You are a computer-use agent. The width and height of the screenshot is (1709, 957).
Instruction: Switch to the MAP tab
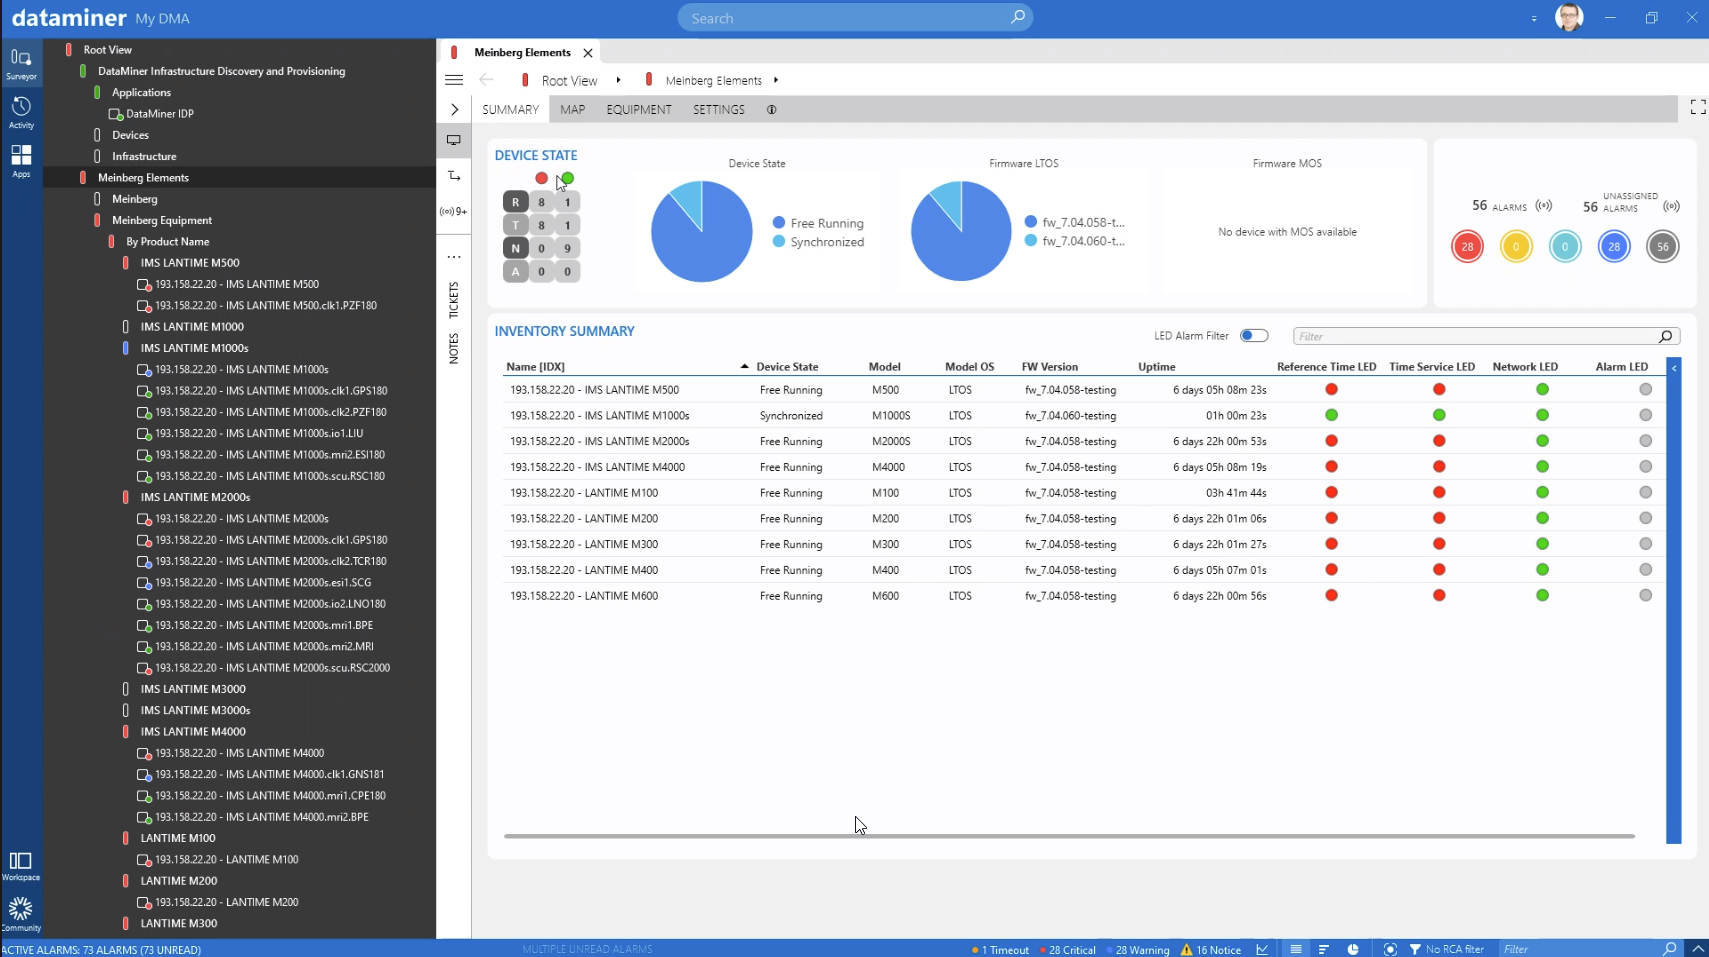point(573,110)
